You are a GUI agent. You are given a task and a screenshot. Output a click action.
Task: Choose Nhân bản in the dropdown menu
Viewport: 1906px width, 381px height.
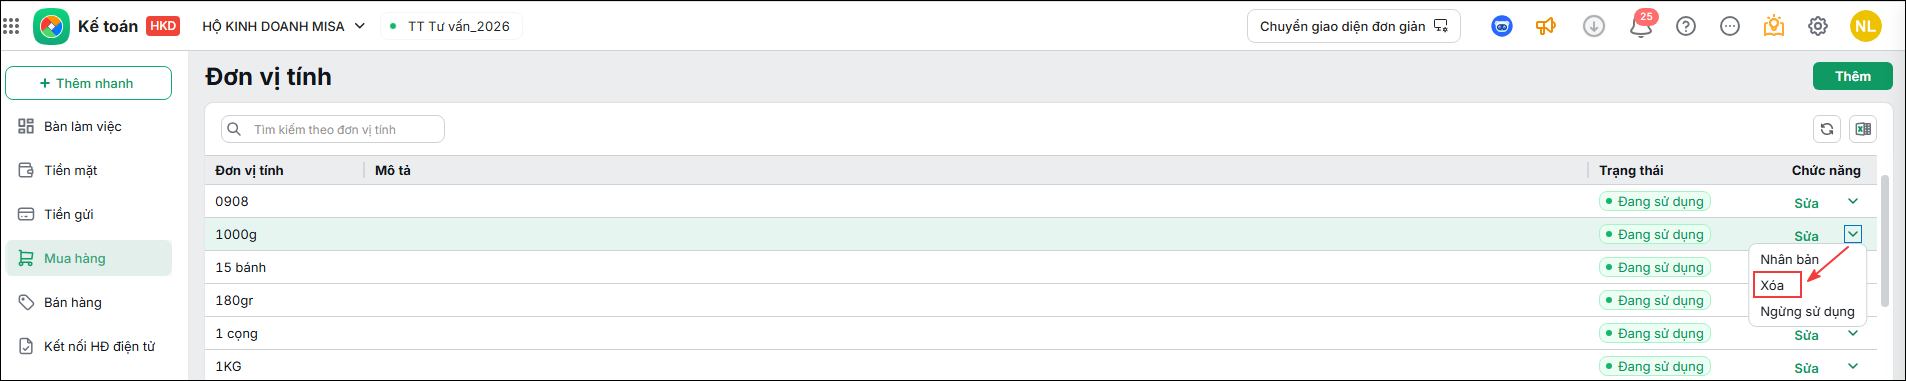[1790, 259]
